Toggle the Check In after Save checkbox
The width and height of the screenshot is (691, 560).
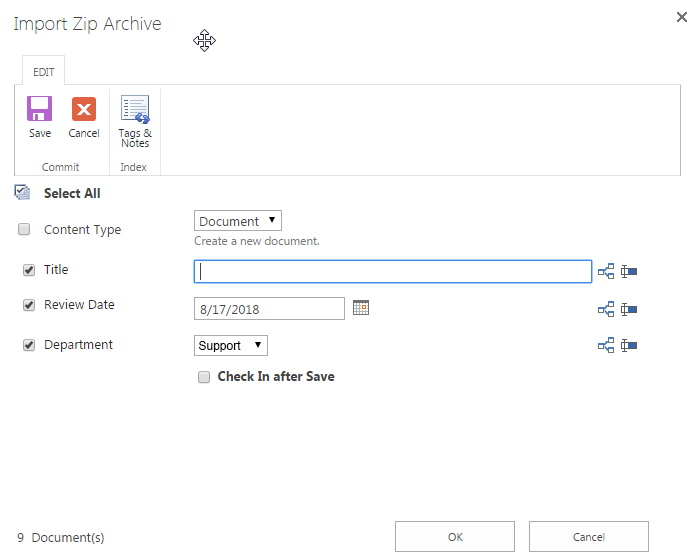(204, 377)
